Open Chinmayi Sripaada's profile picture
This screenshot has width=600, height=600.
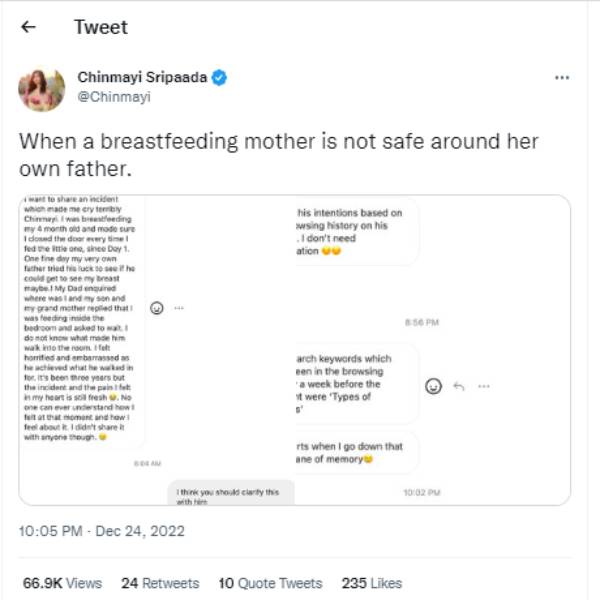[41, 89]
